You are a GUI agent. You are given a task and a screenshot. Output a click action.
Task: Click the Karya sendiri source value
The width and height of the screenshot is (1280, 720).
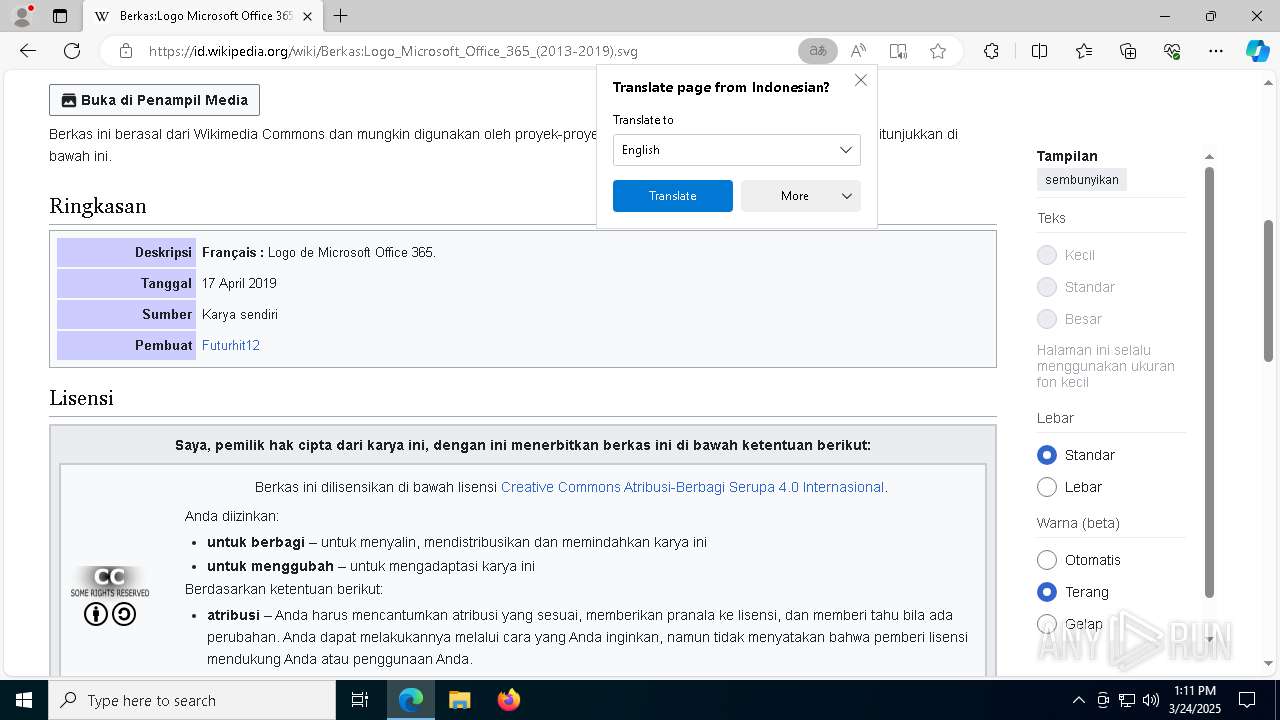point(240,314)
